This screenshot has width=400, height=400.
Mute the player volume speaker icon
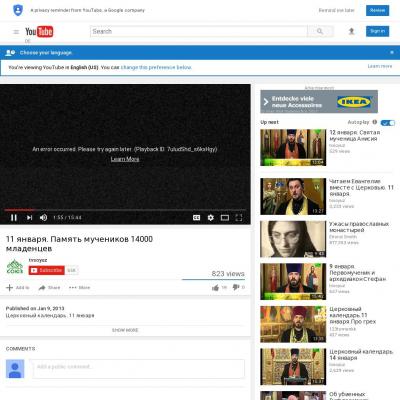click(43, 218)
